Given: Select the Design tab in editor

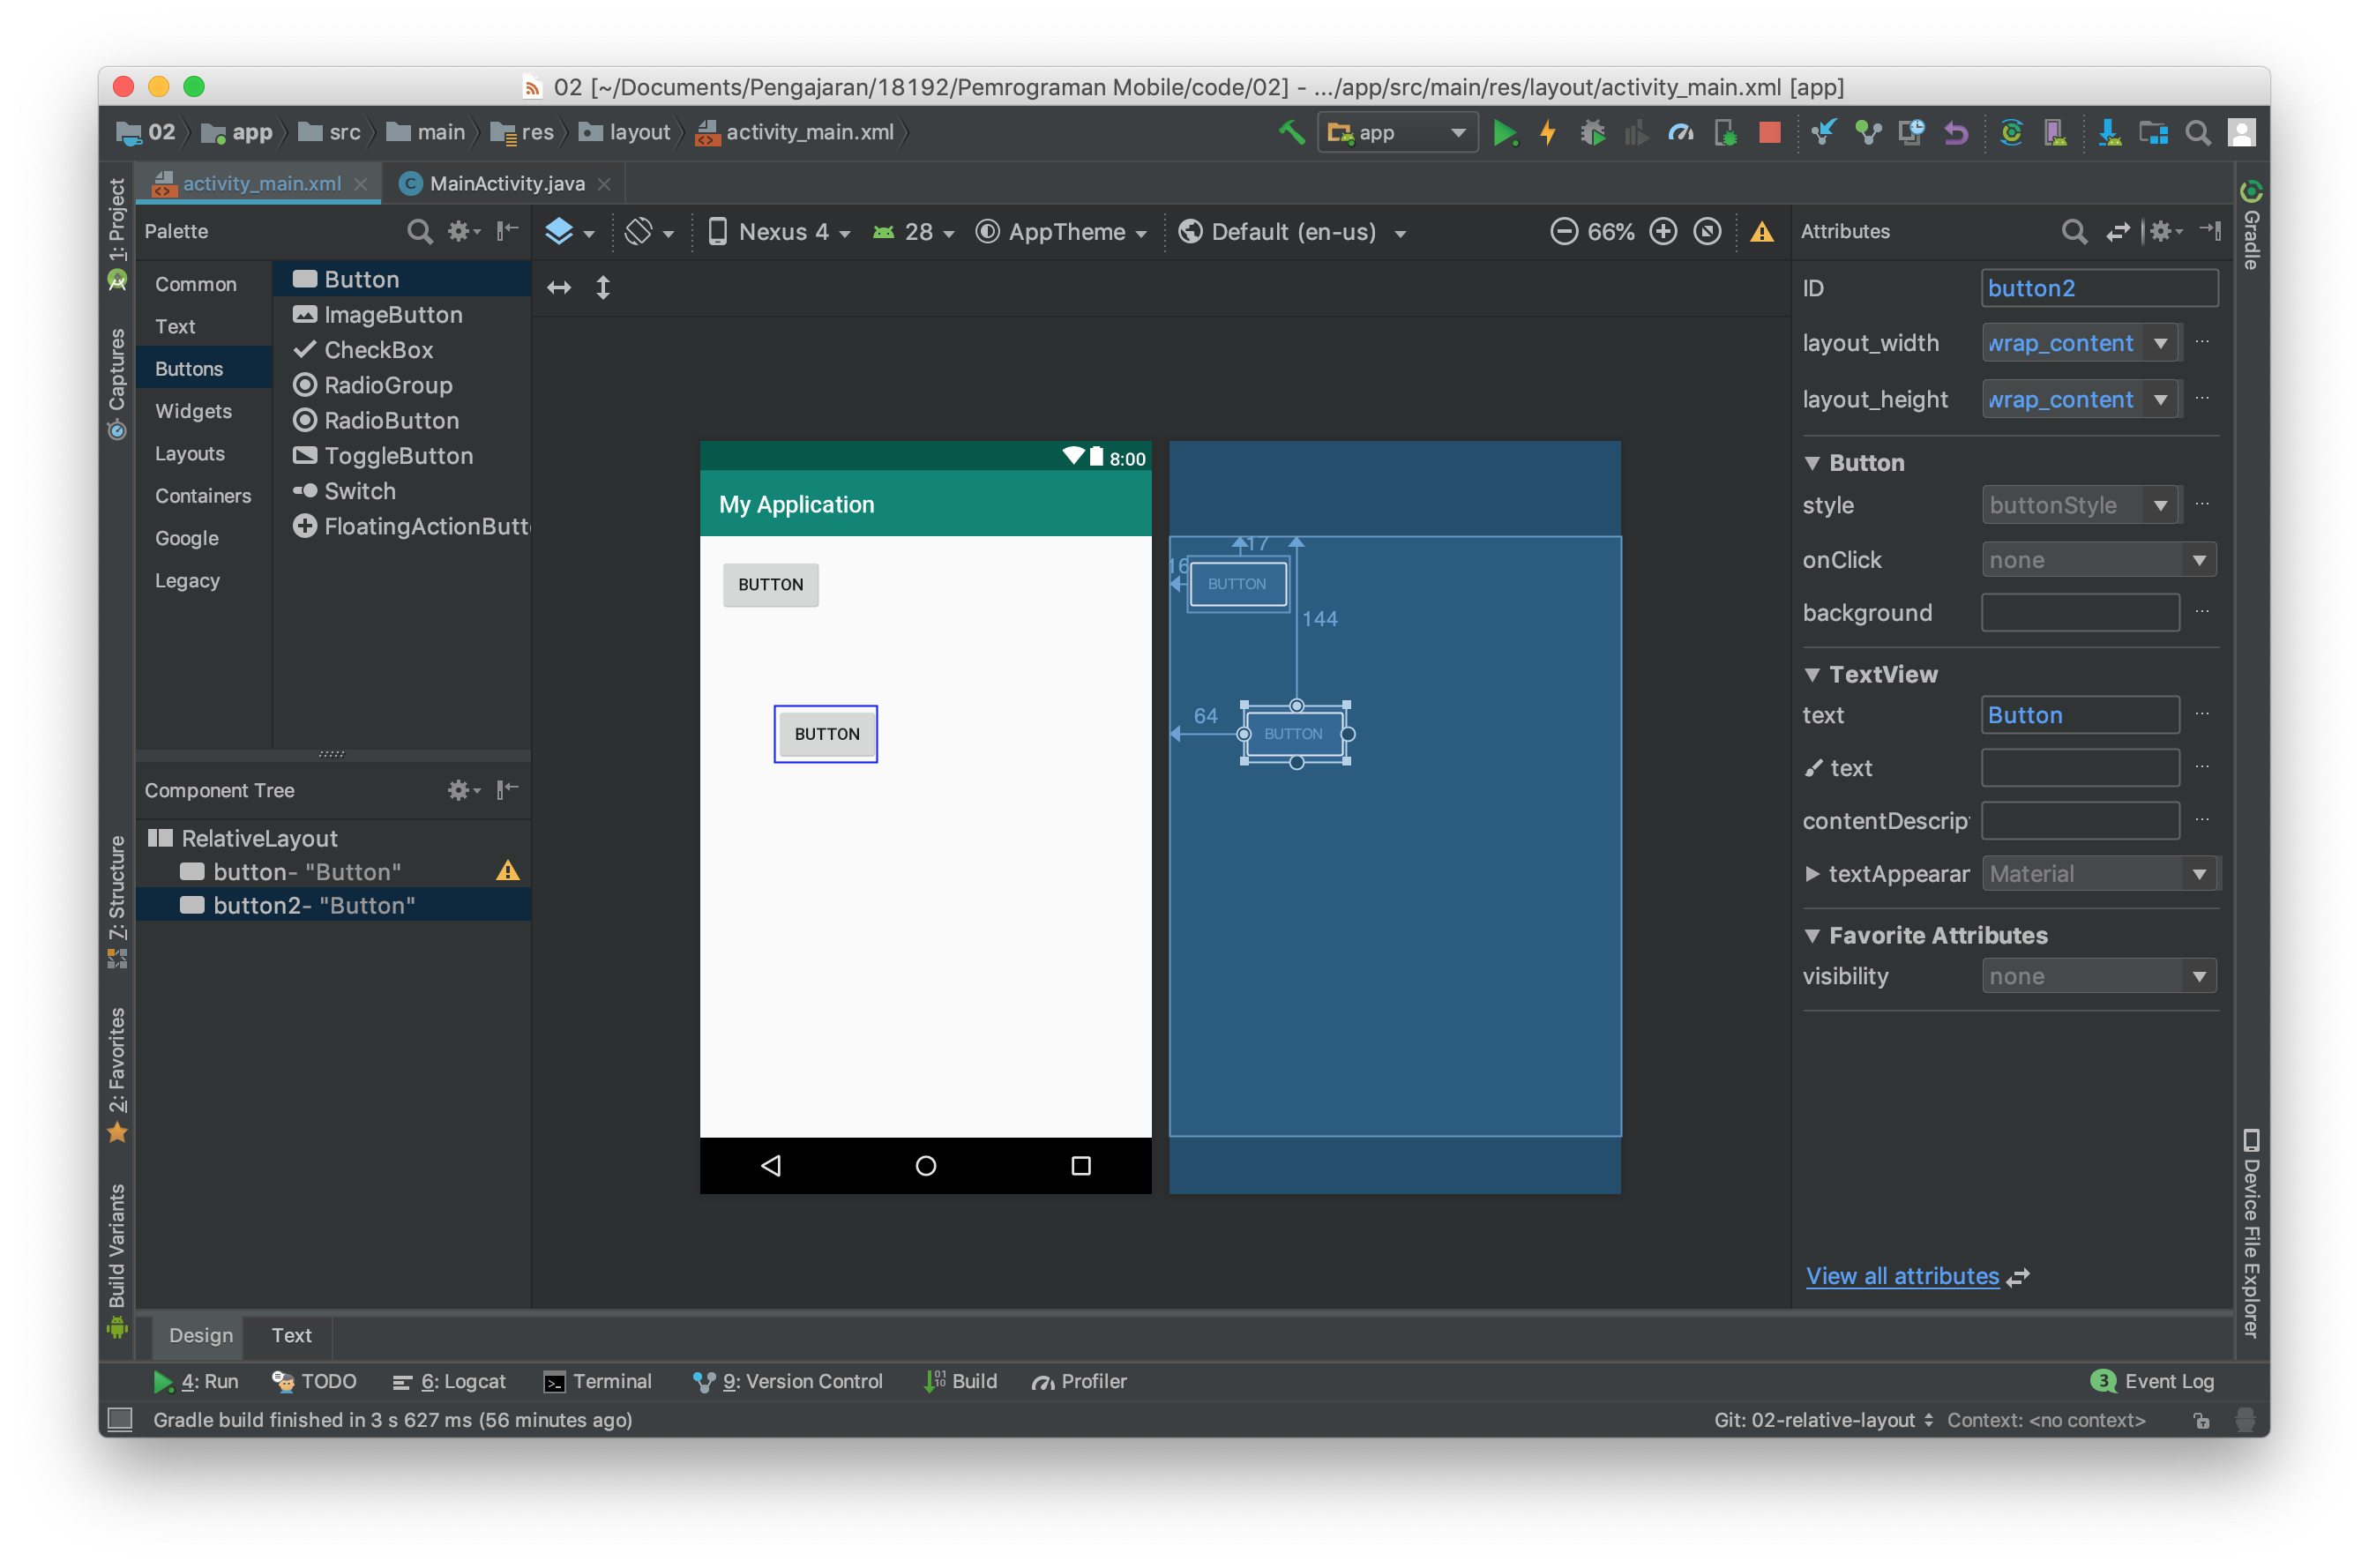Looking at the screenshot, I should coord(201,1333).
